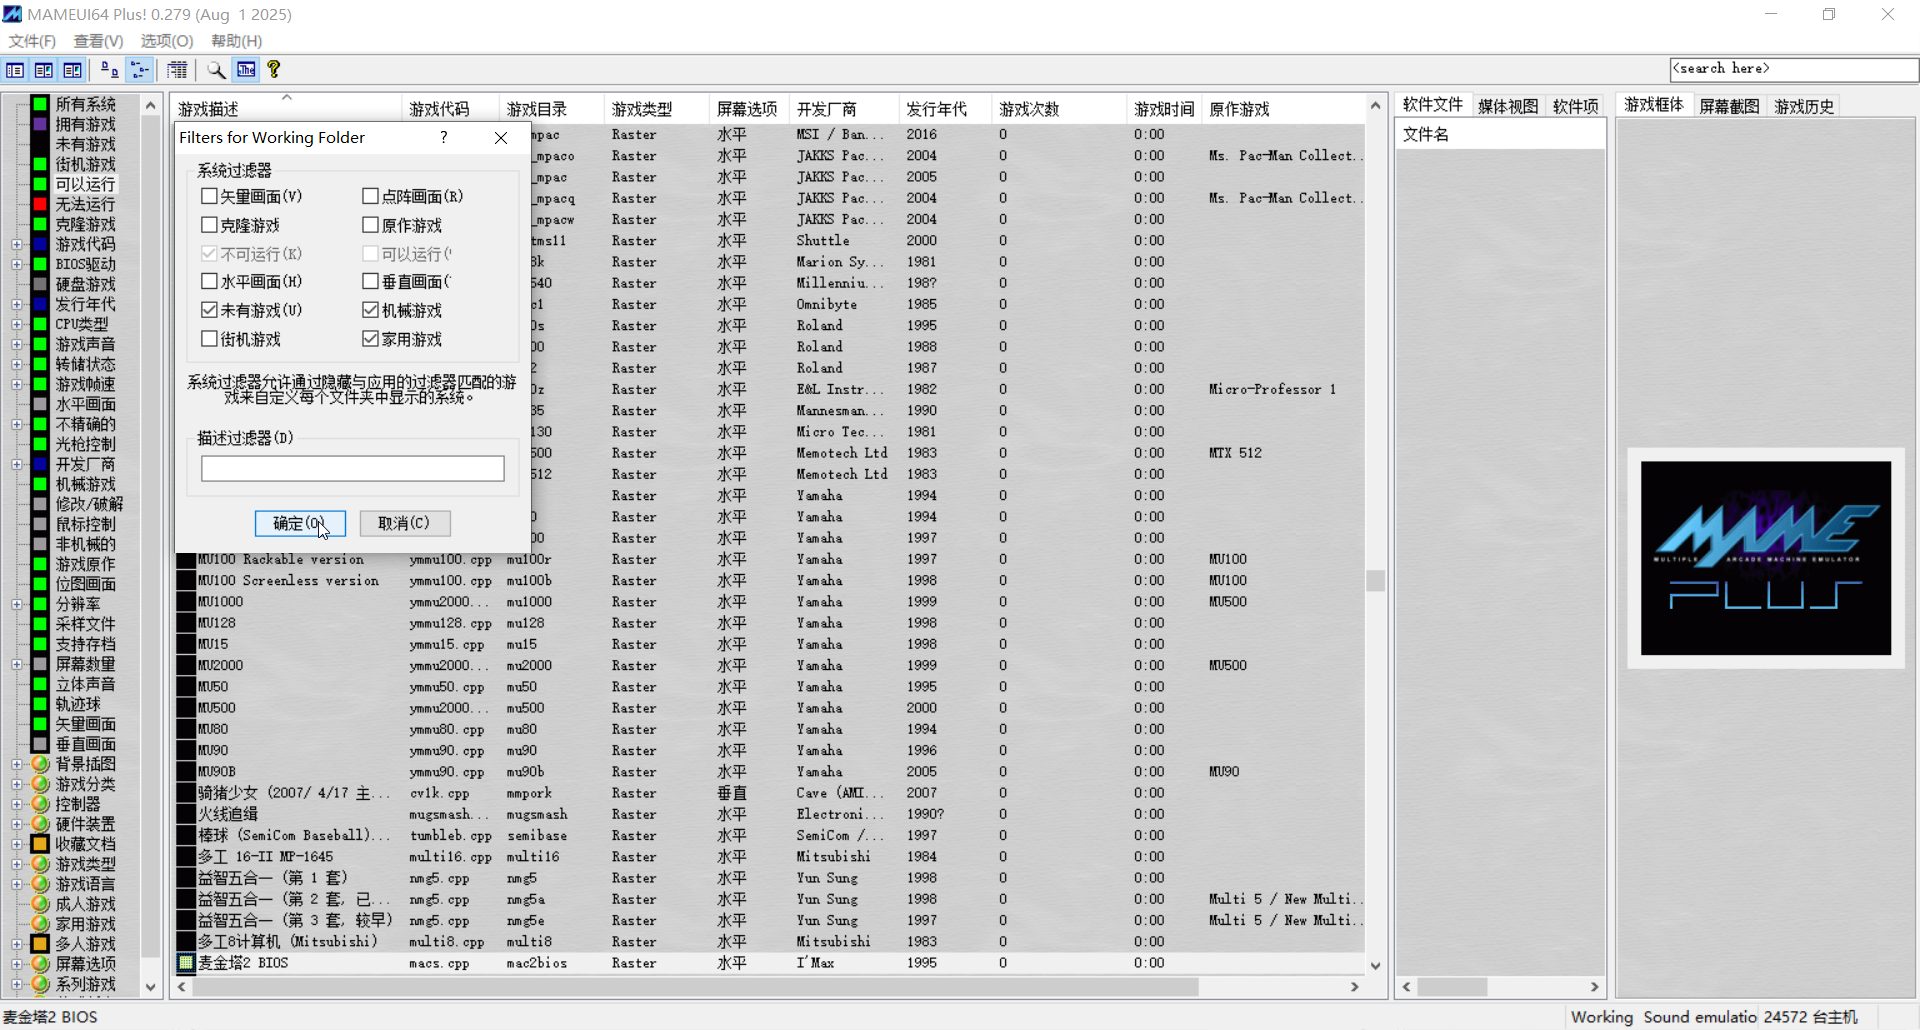
Task: Check the 原作游戏 filter checkbox
Action: point(370,225)
